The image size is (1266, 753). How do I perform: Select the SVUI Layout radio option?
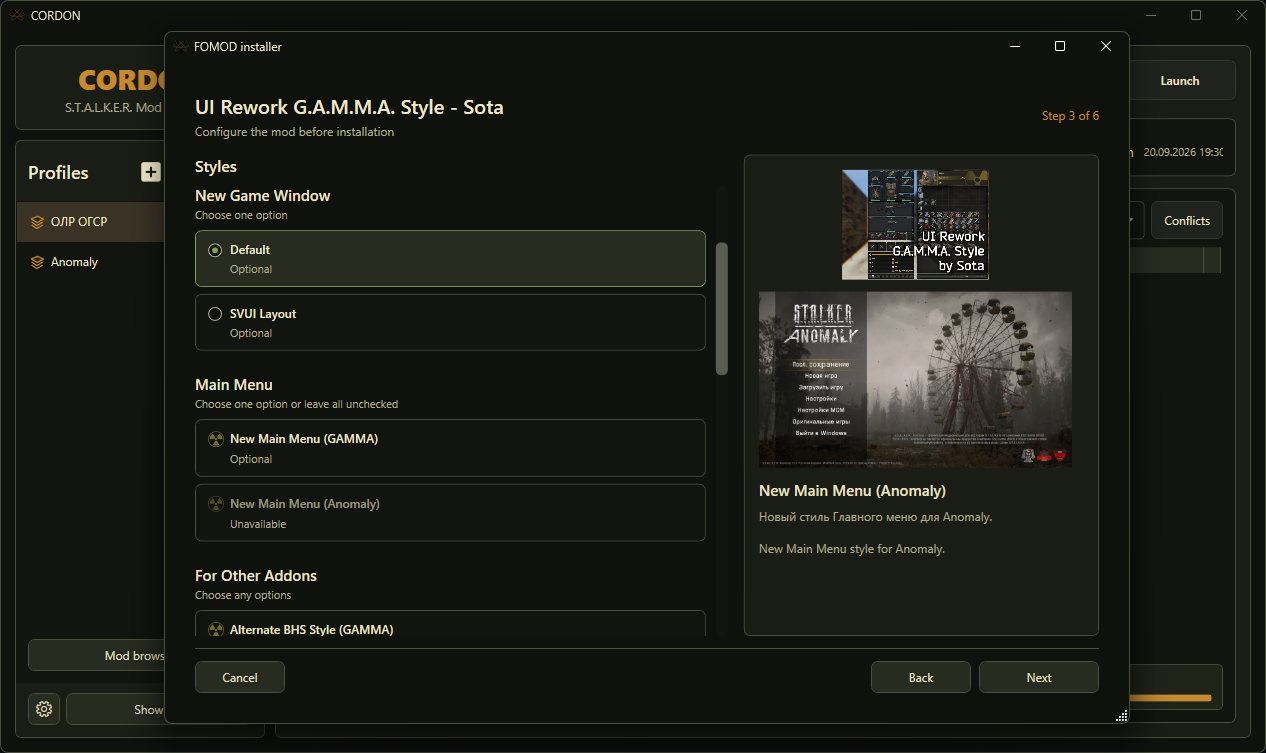click(x=450, y=322)
